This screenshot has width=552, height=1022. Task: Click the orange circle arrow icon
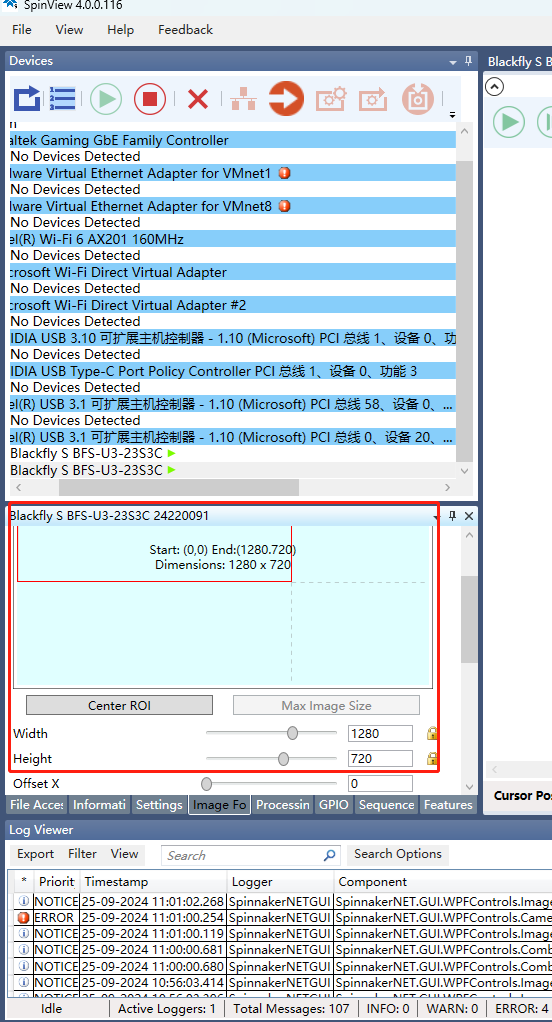[286, 98]
